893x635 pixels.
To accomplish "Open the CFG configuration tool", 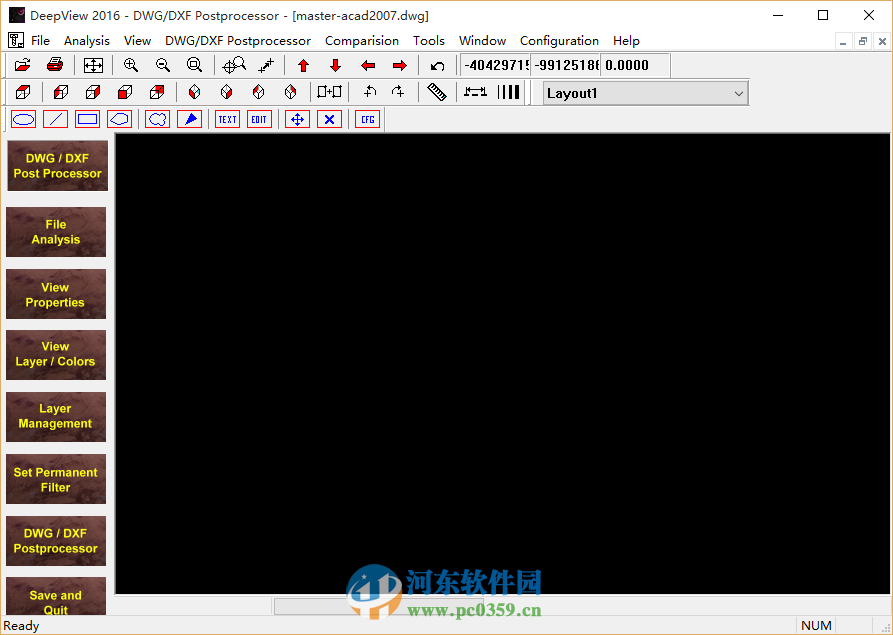I will (x=367, y=119).
